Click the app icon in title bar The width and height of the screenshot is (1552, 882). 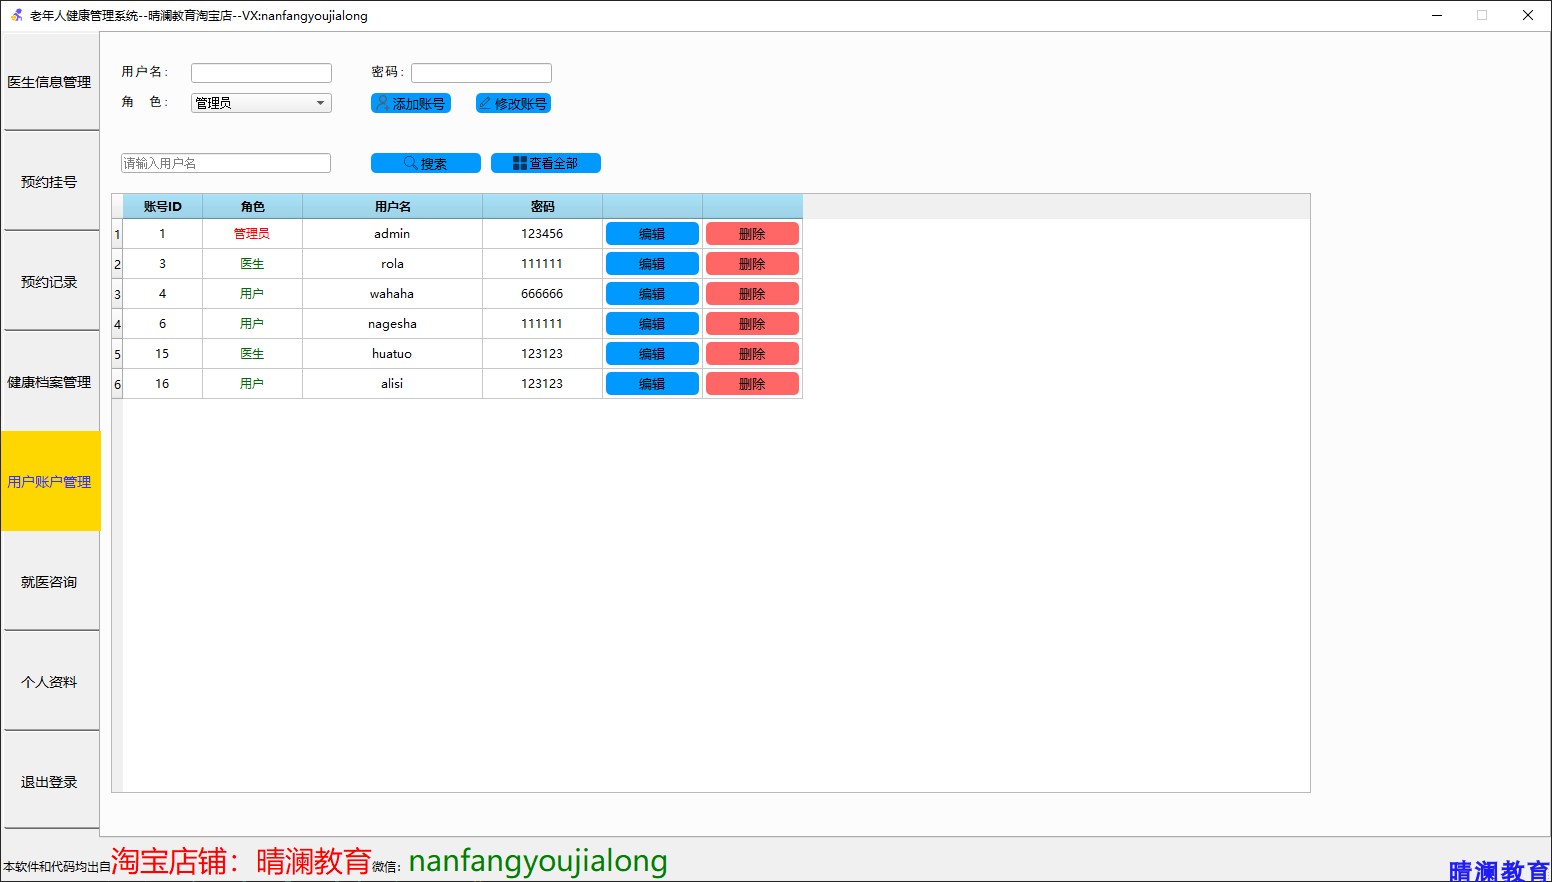point(16,15)
